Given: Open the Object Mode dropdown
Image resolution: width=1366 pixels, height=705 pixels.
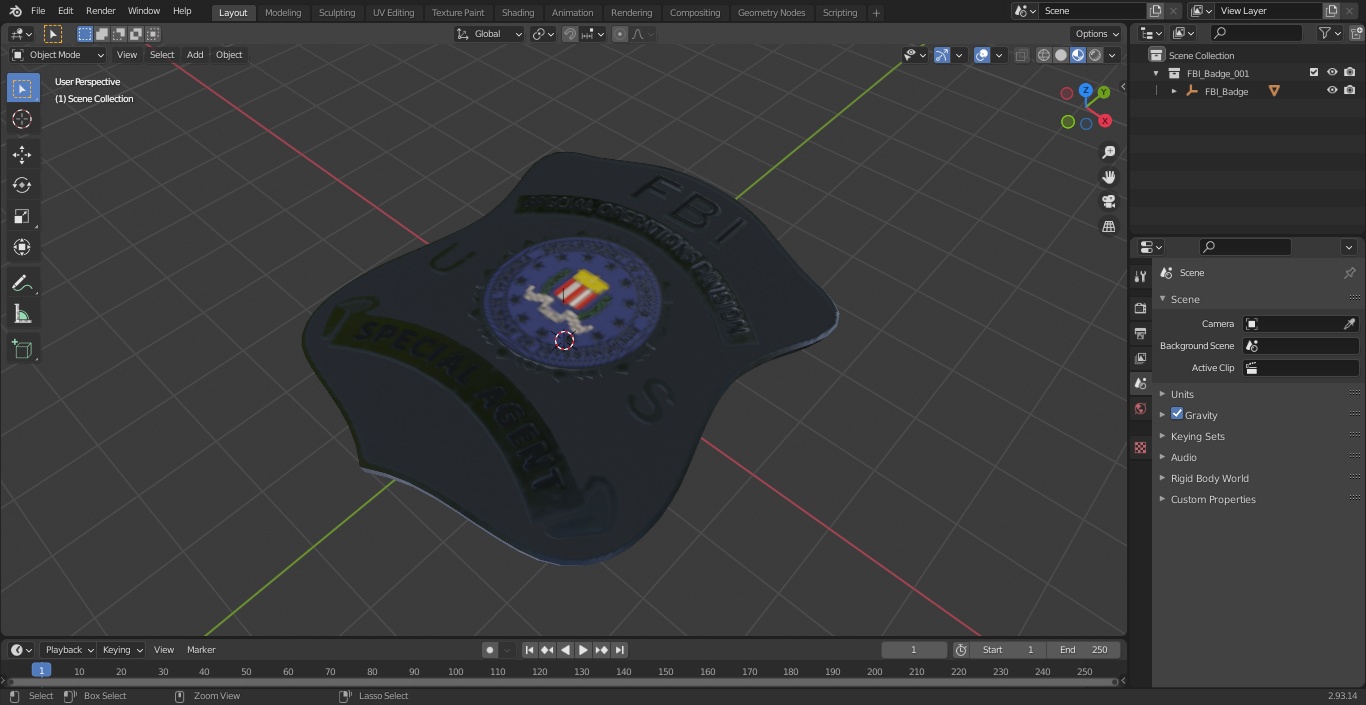Looking at the screenshot, I should pyautogui.click(x=57, y=55).
